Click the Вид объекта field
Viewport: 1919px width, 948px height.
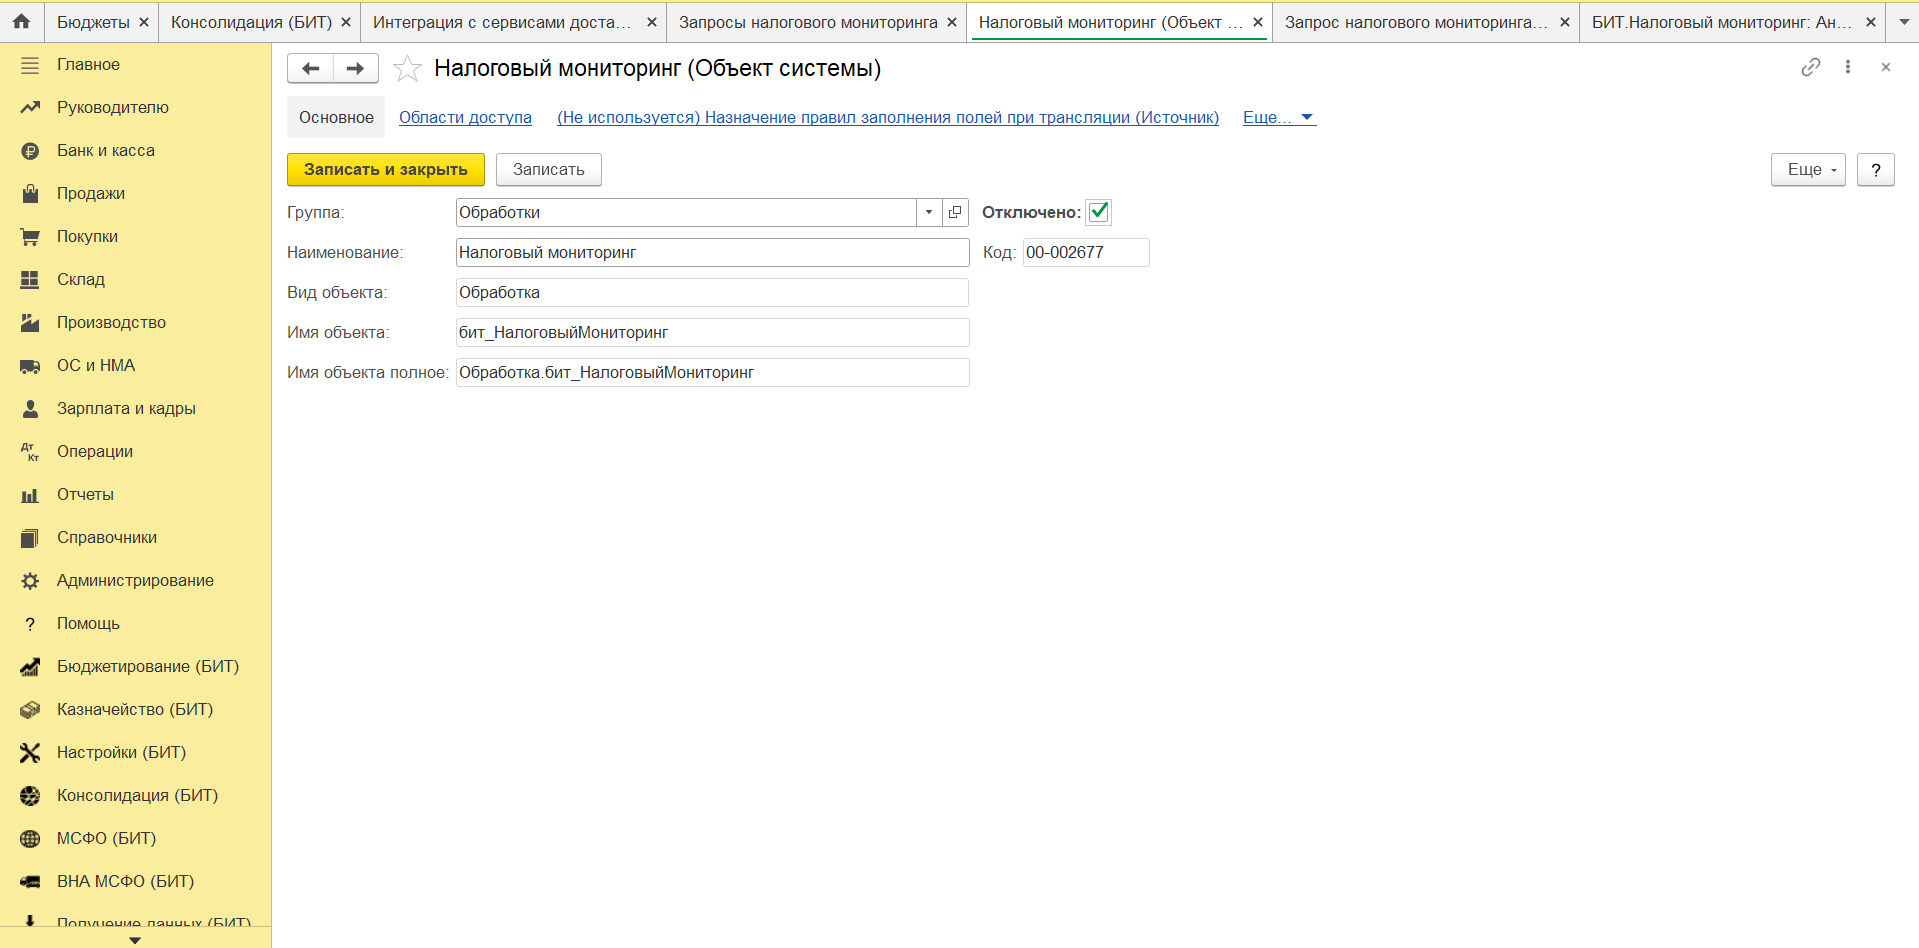(x=712, y=292)
